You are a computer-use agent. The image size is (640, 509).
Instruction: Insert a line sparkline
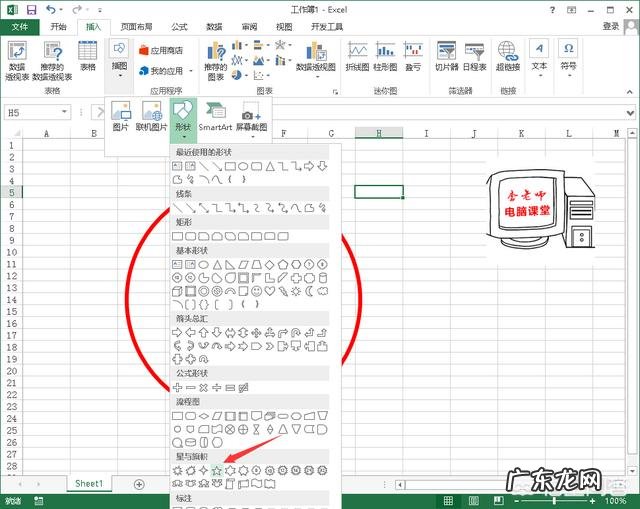tap(358, 56)
